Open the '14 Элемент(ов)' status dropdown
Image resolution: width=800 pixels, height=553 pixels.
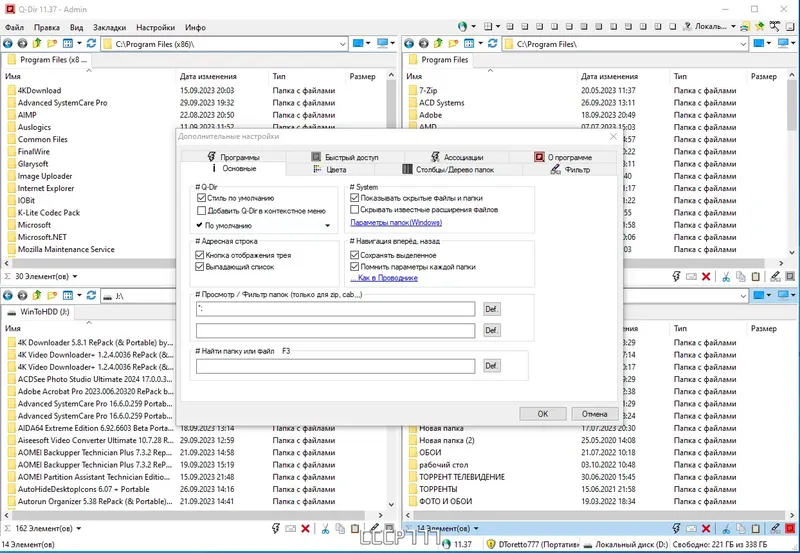[x=476, y=529]
